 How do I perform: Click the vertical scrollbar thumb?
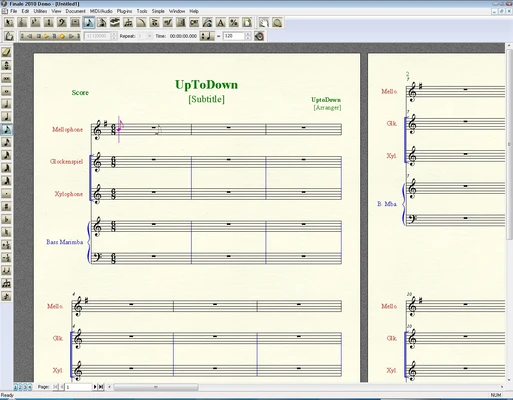509,144
